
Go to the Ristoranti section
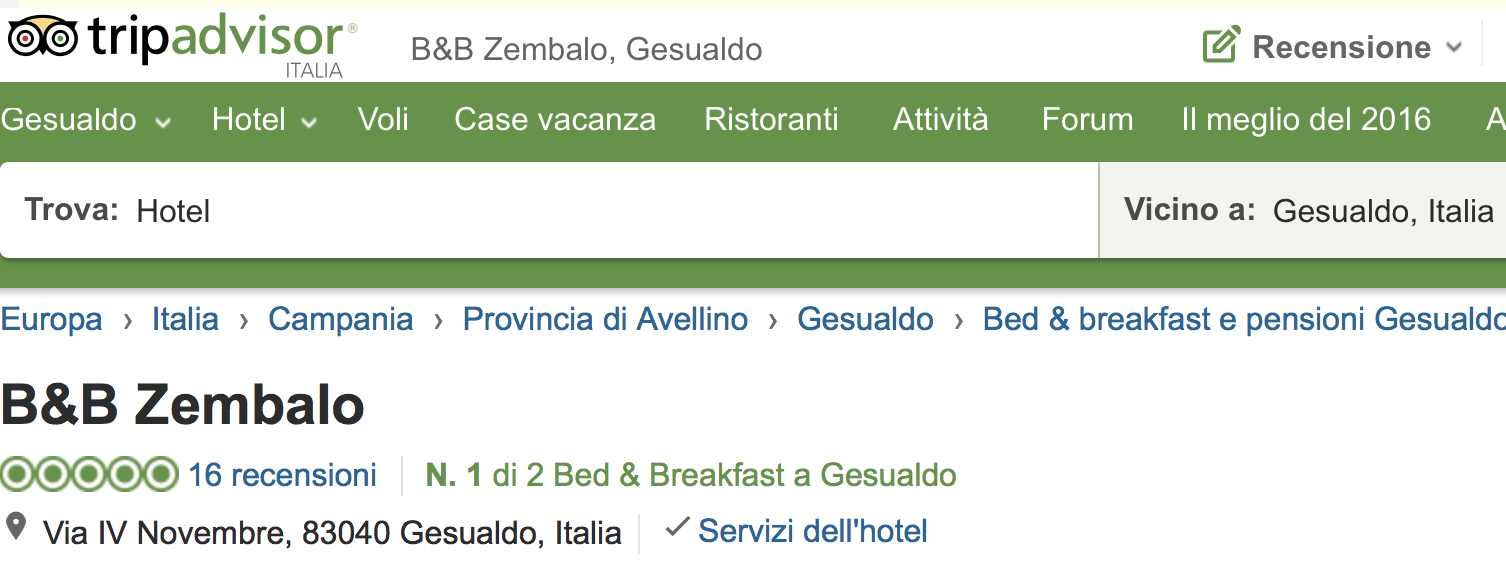pos(771,120)
